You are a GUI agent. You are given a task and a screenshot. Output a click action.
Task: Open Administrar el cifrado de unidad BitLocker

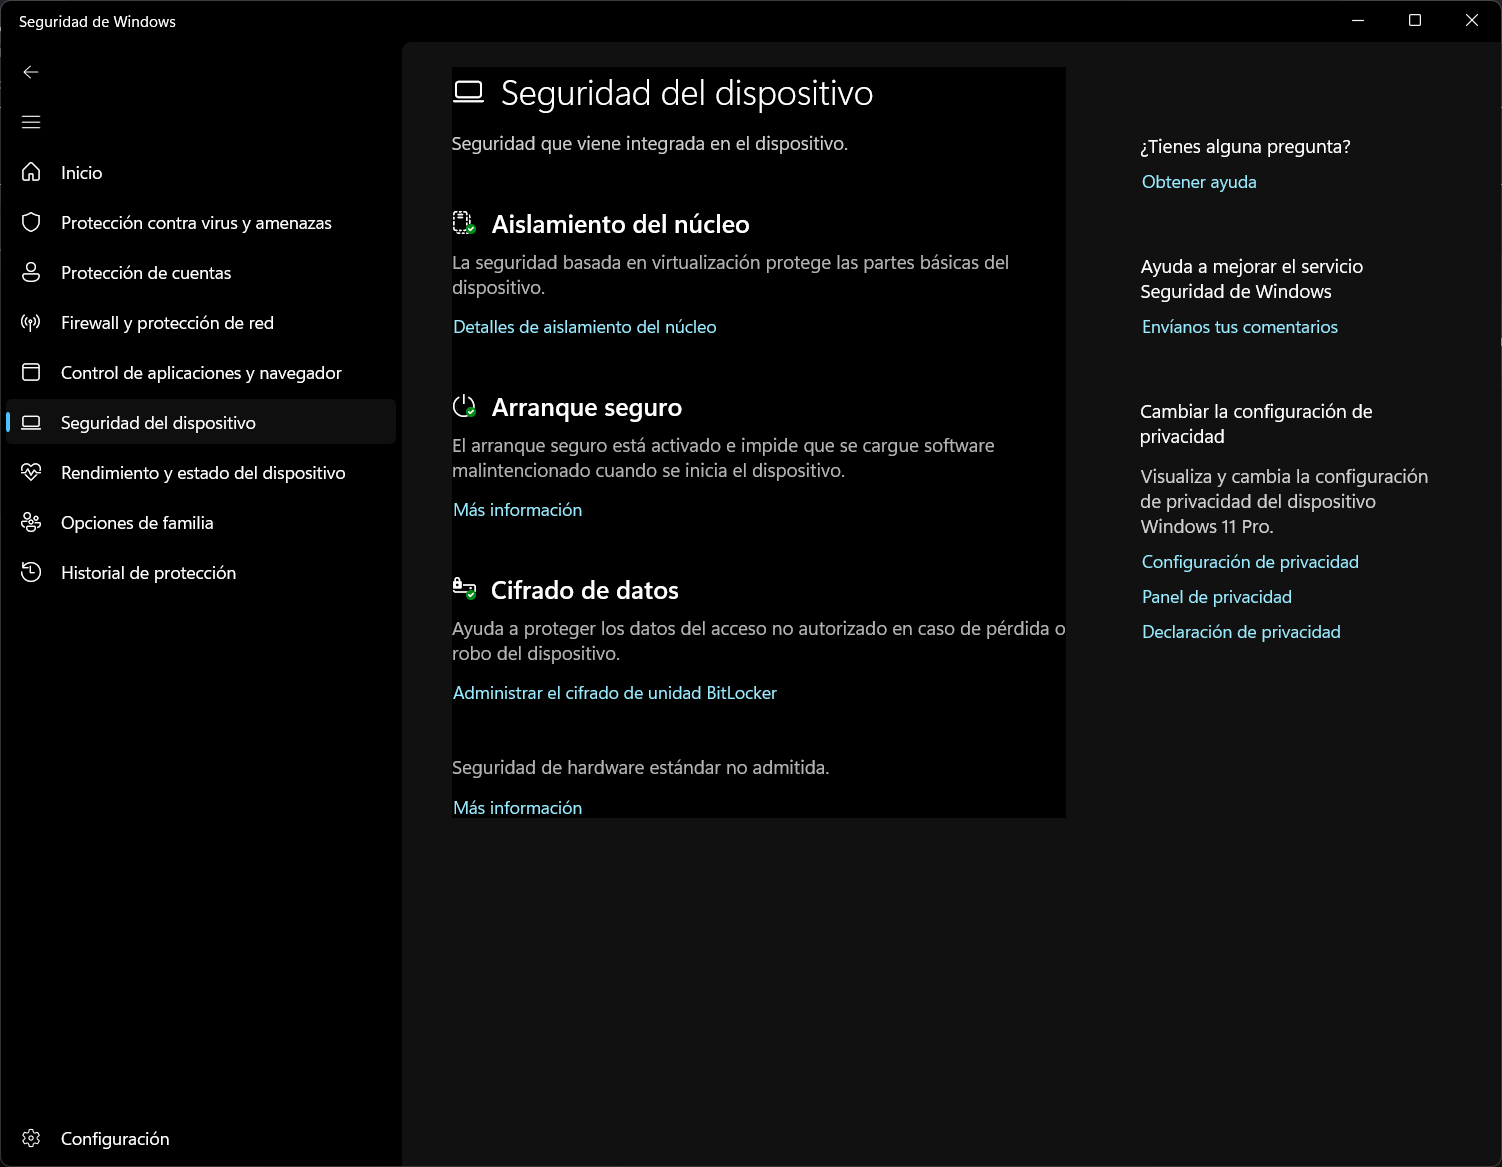coord(614,693)
